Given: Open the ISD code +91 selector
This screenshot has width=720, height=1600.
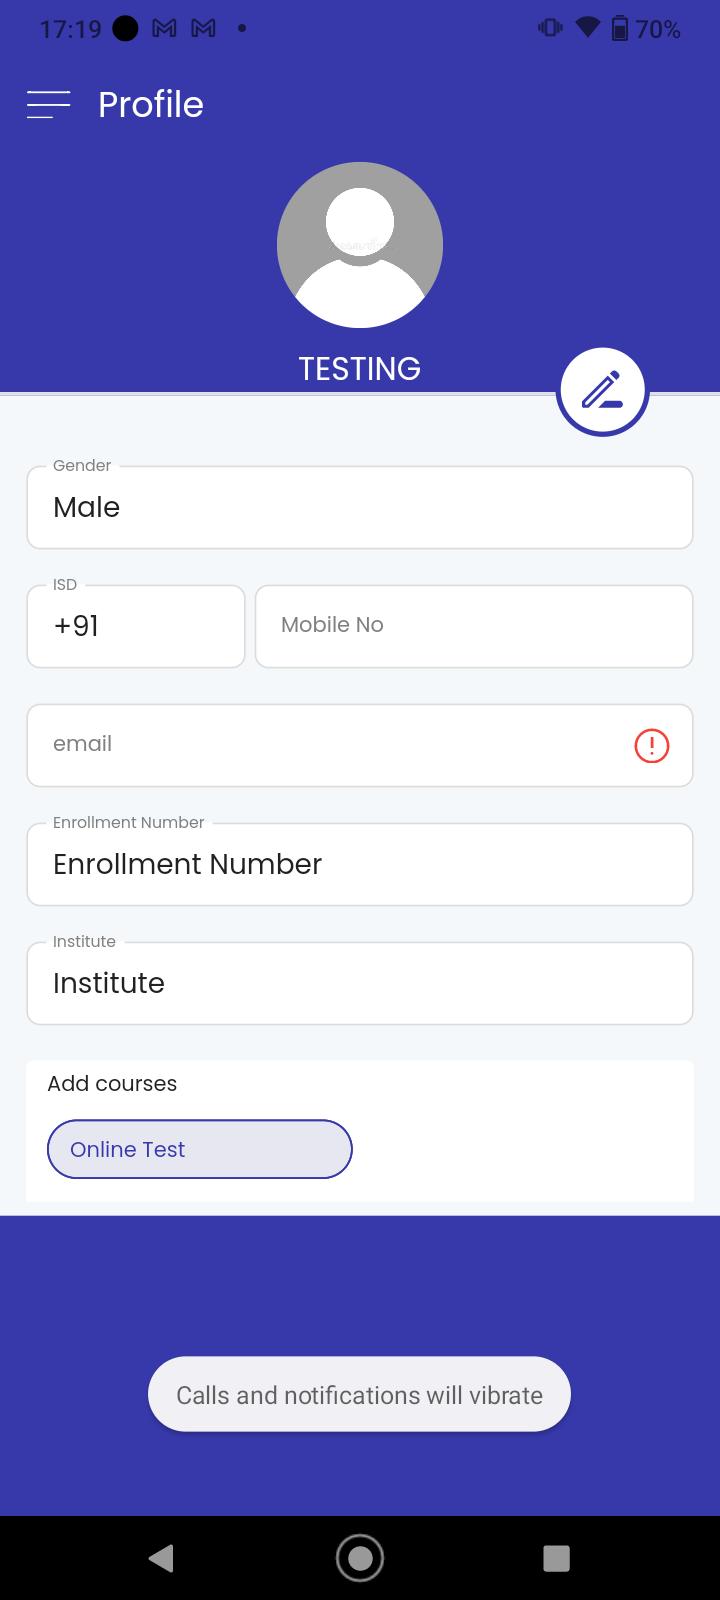Looking at the screenshot, I should 136,626.
